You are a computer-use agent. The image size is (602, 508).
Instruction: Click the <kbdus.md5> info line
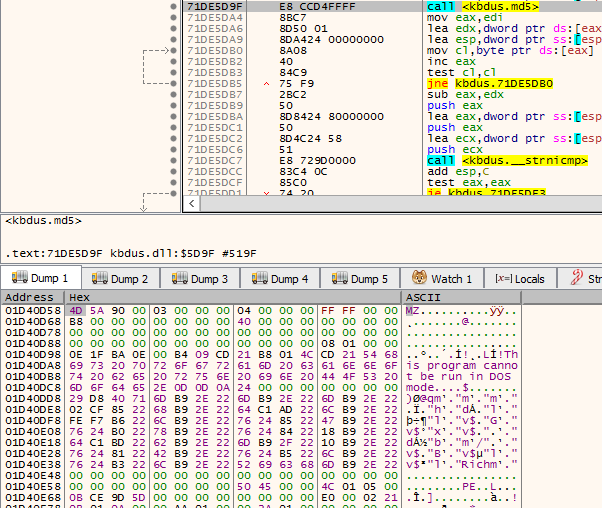click(43, 220)
